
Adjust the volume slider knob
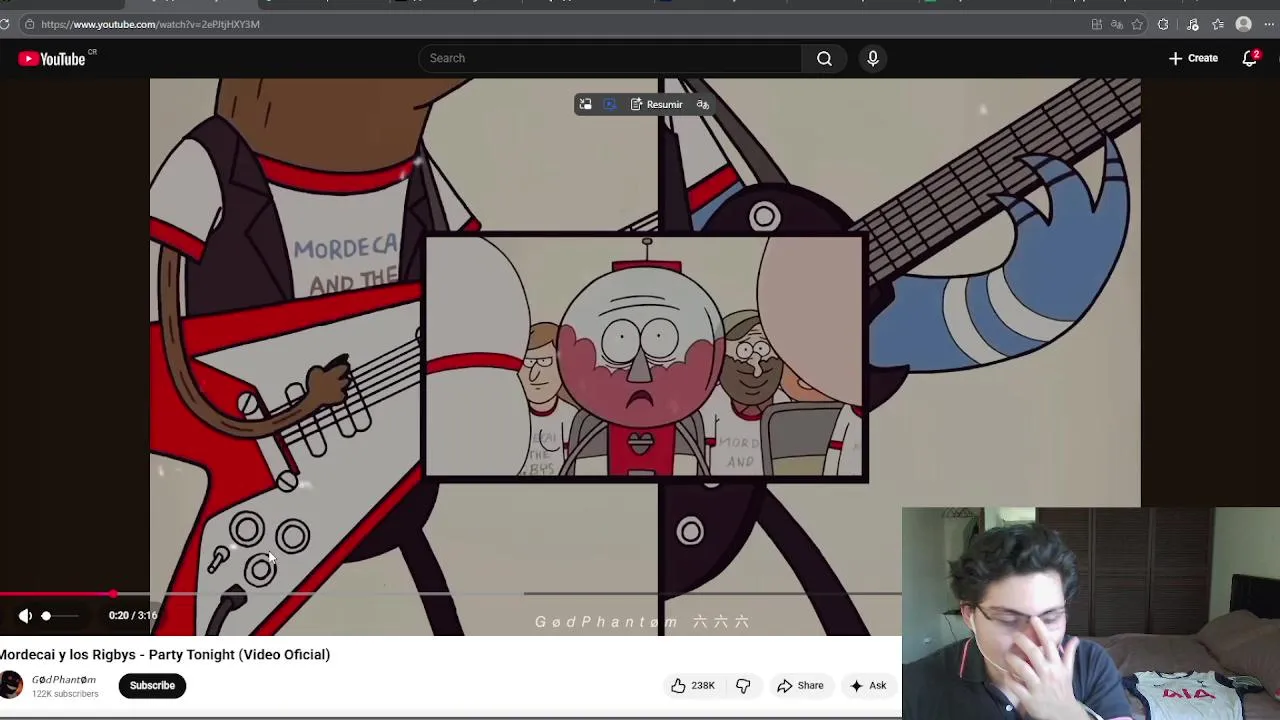[46, 616]
